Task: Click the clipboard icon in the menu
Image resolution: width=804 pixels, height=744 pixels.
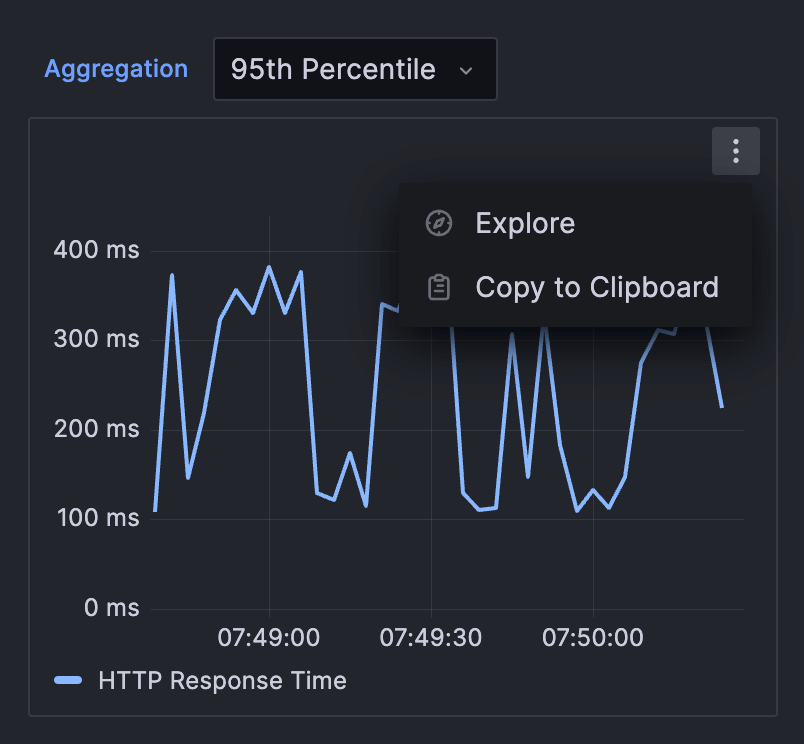Action: tap(438, 287)
